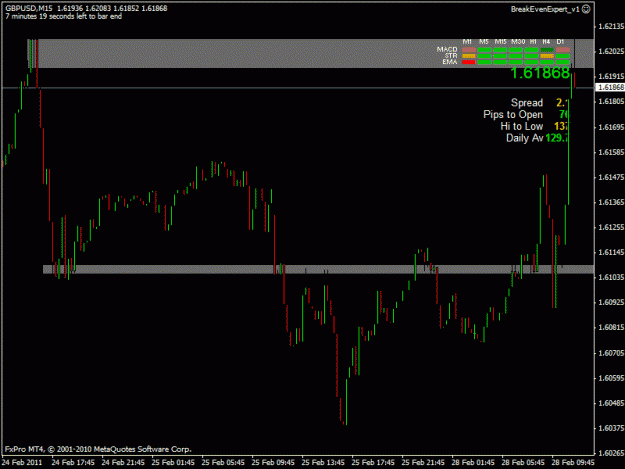
Task: Select the Pips to Open label
Action: coord(513,115)
